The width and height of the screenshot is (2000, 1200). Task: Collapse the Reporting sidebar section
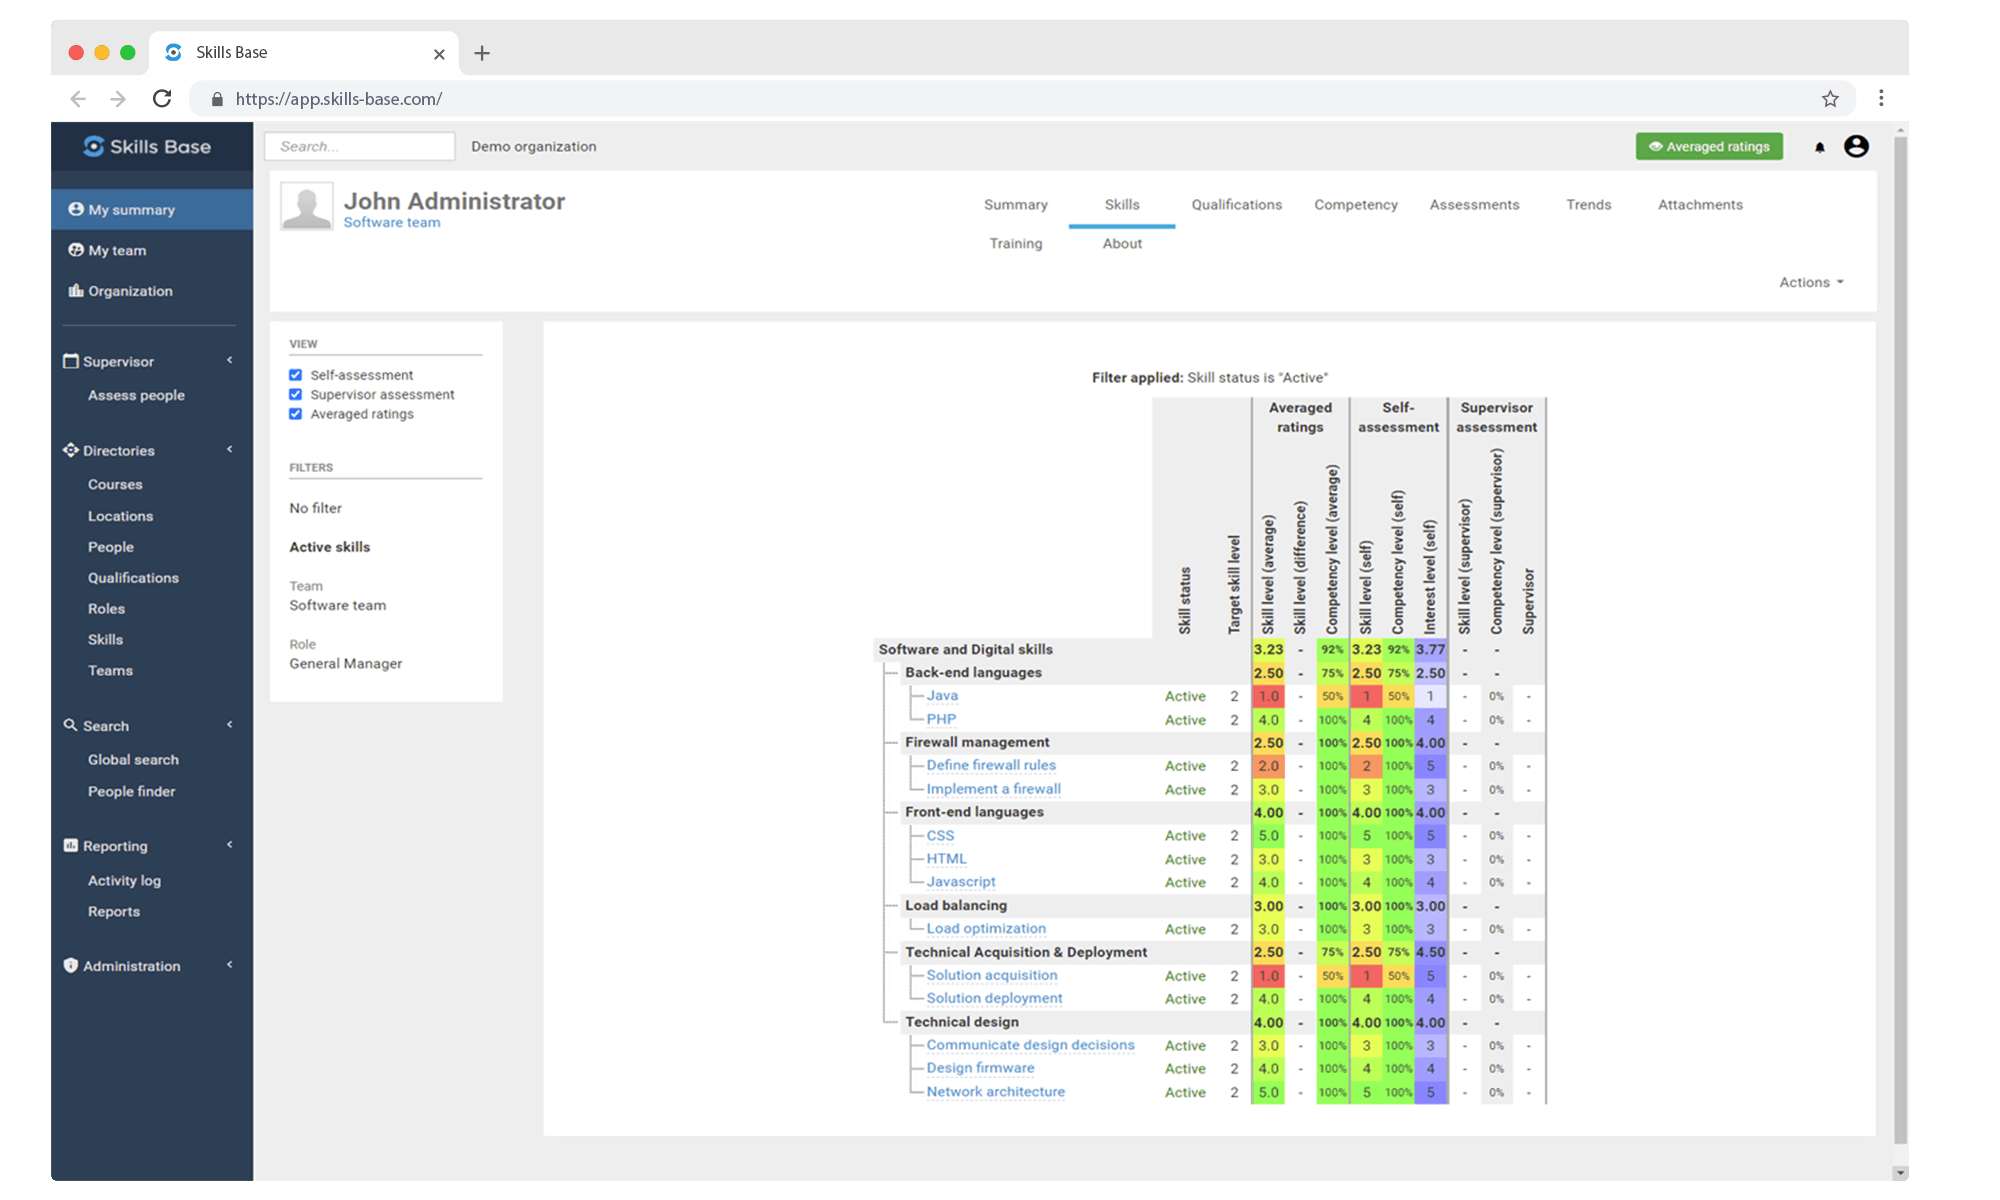(x=229, y=845)
